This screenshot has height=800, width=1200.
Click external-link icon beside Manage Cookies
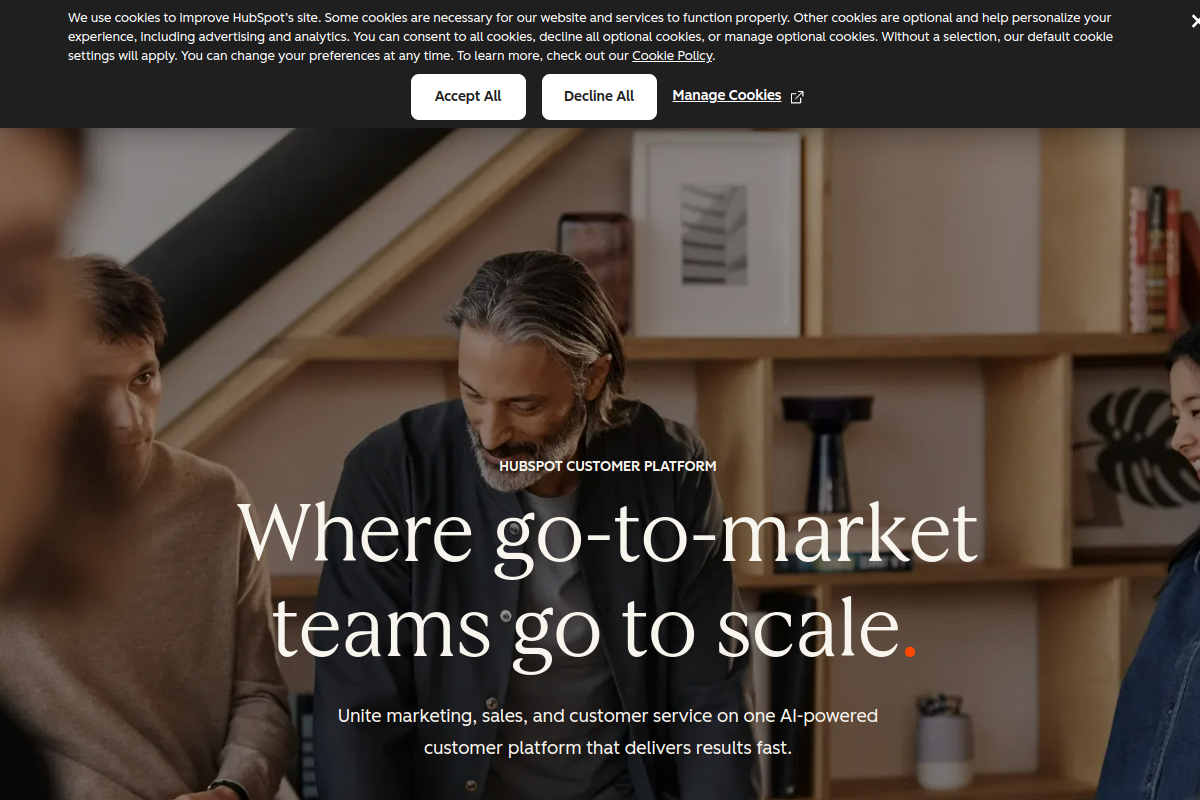[797, 97]
